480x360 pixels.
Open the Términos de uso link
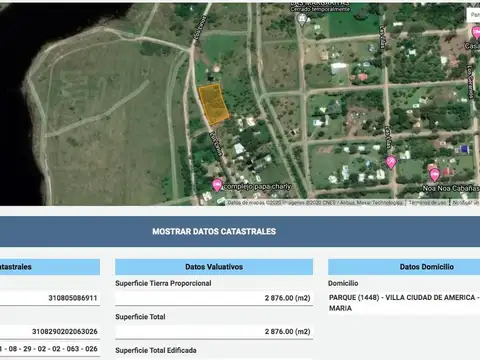[x=427, y=203]
